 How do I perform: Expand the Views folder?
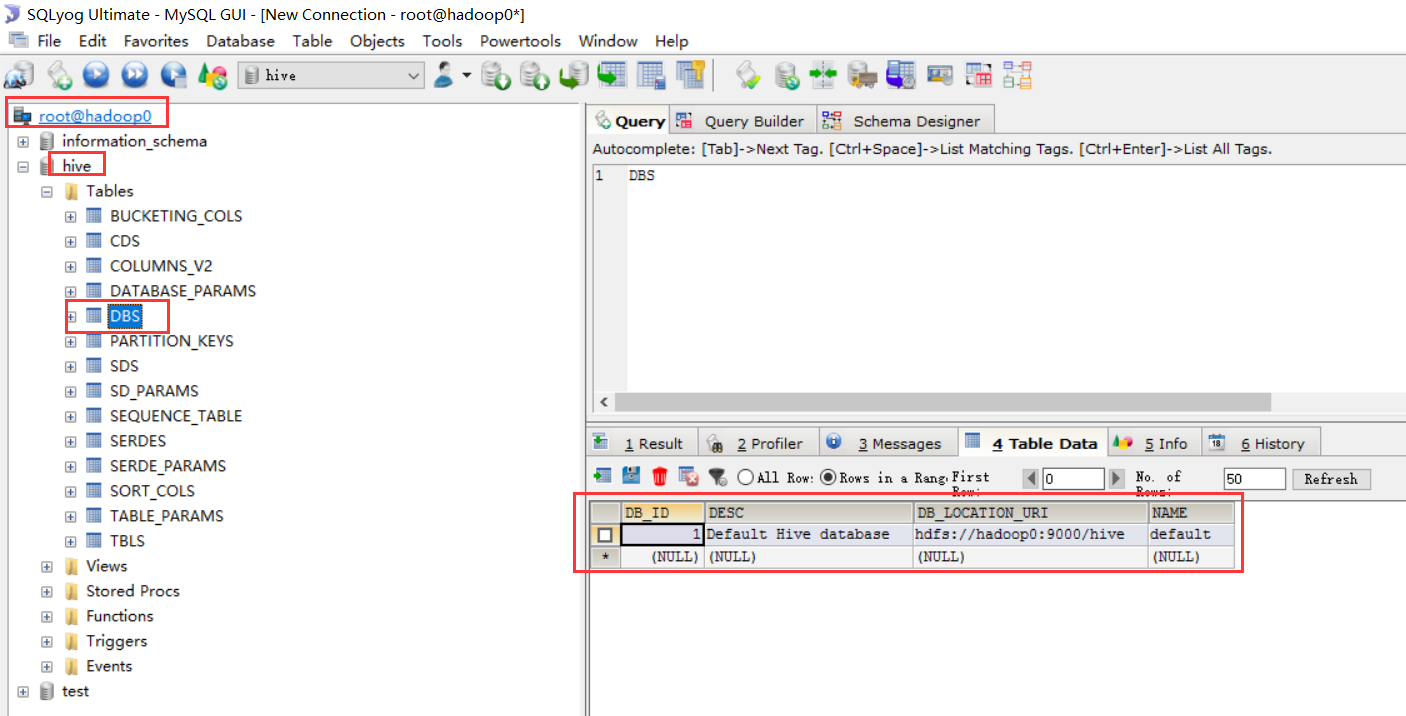47,567
